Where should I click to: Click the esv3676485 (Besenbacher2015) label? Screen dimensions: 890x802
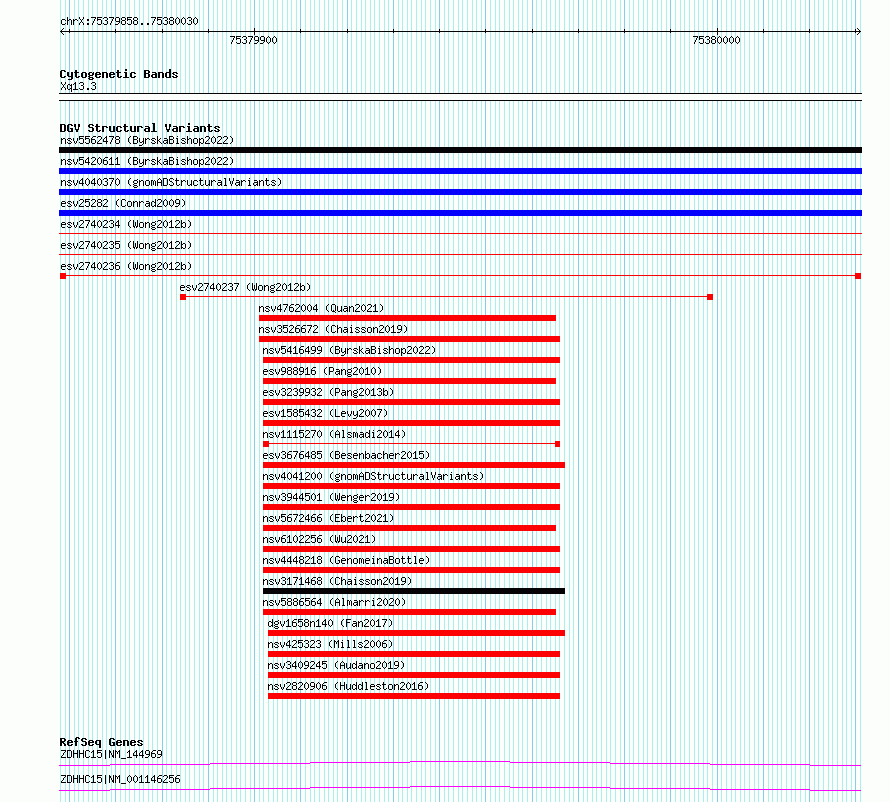346,455
